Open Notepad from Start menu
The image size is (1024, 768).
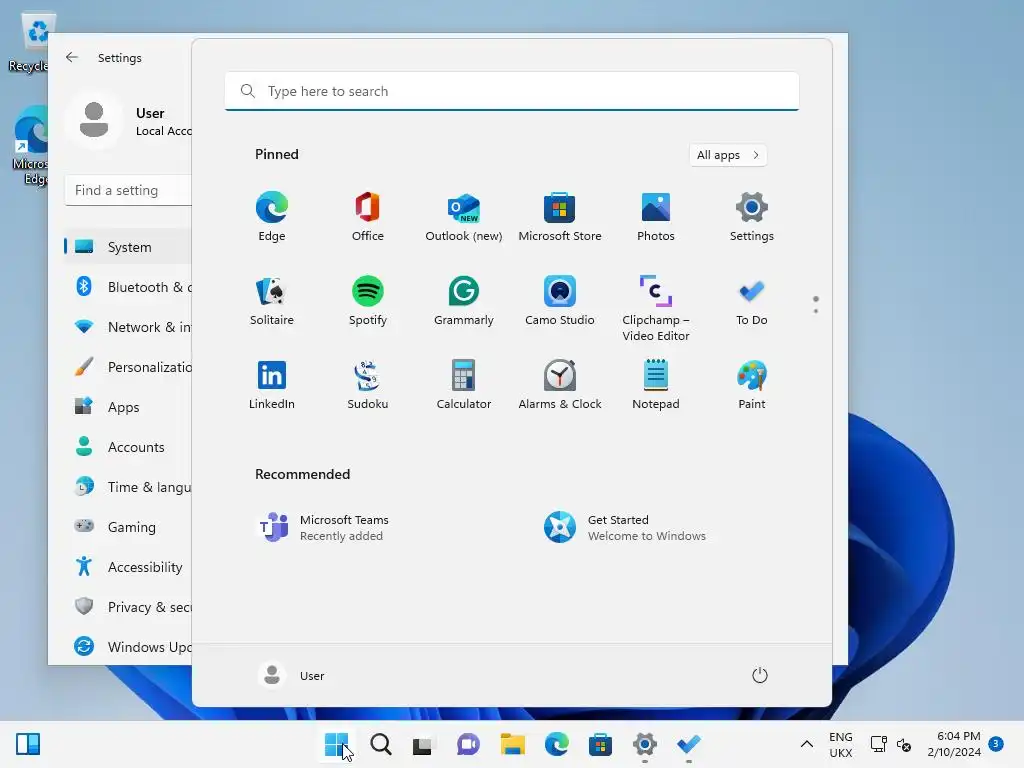click(x=656, y=385)
